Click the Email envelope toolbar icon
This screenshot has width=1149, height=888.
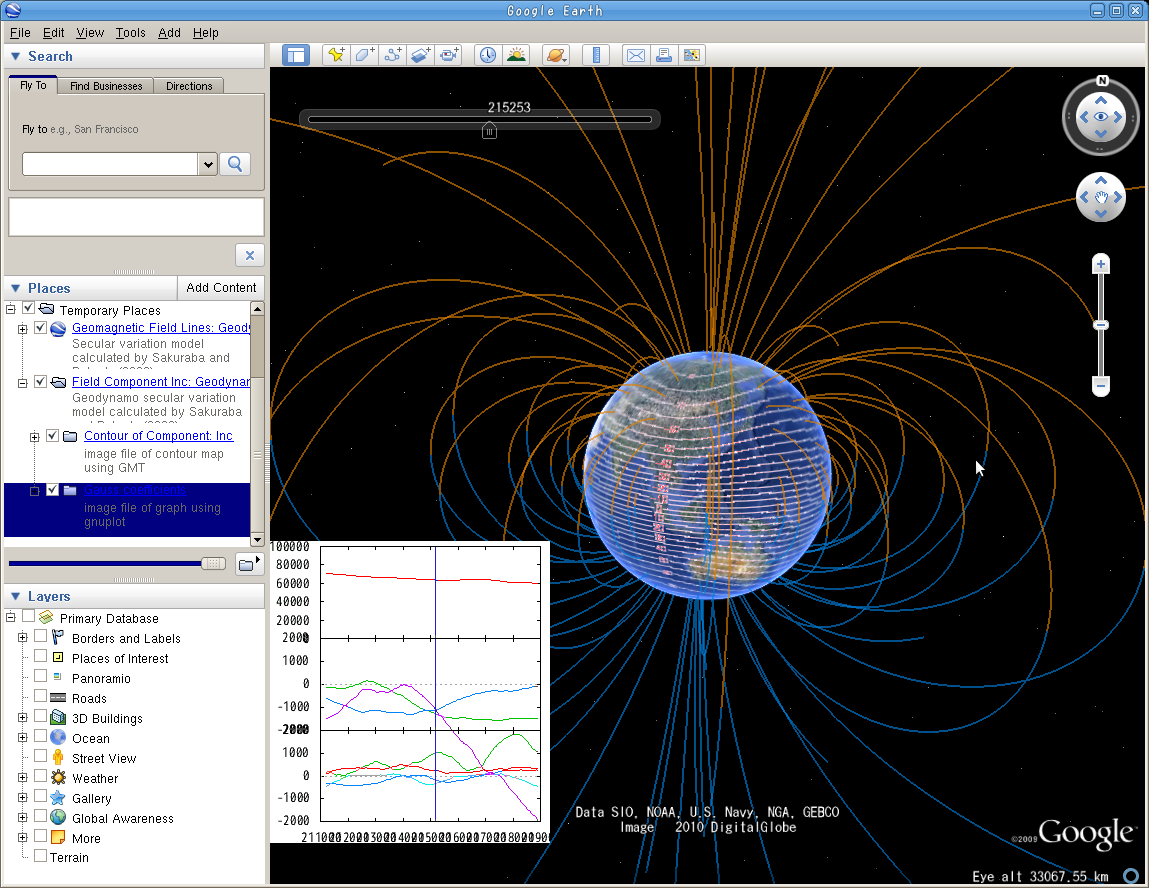click(x=635, y=55)
